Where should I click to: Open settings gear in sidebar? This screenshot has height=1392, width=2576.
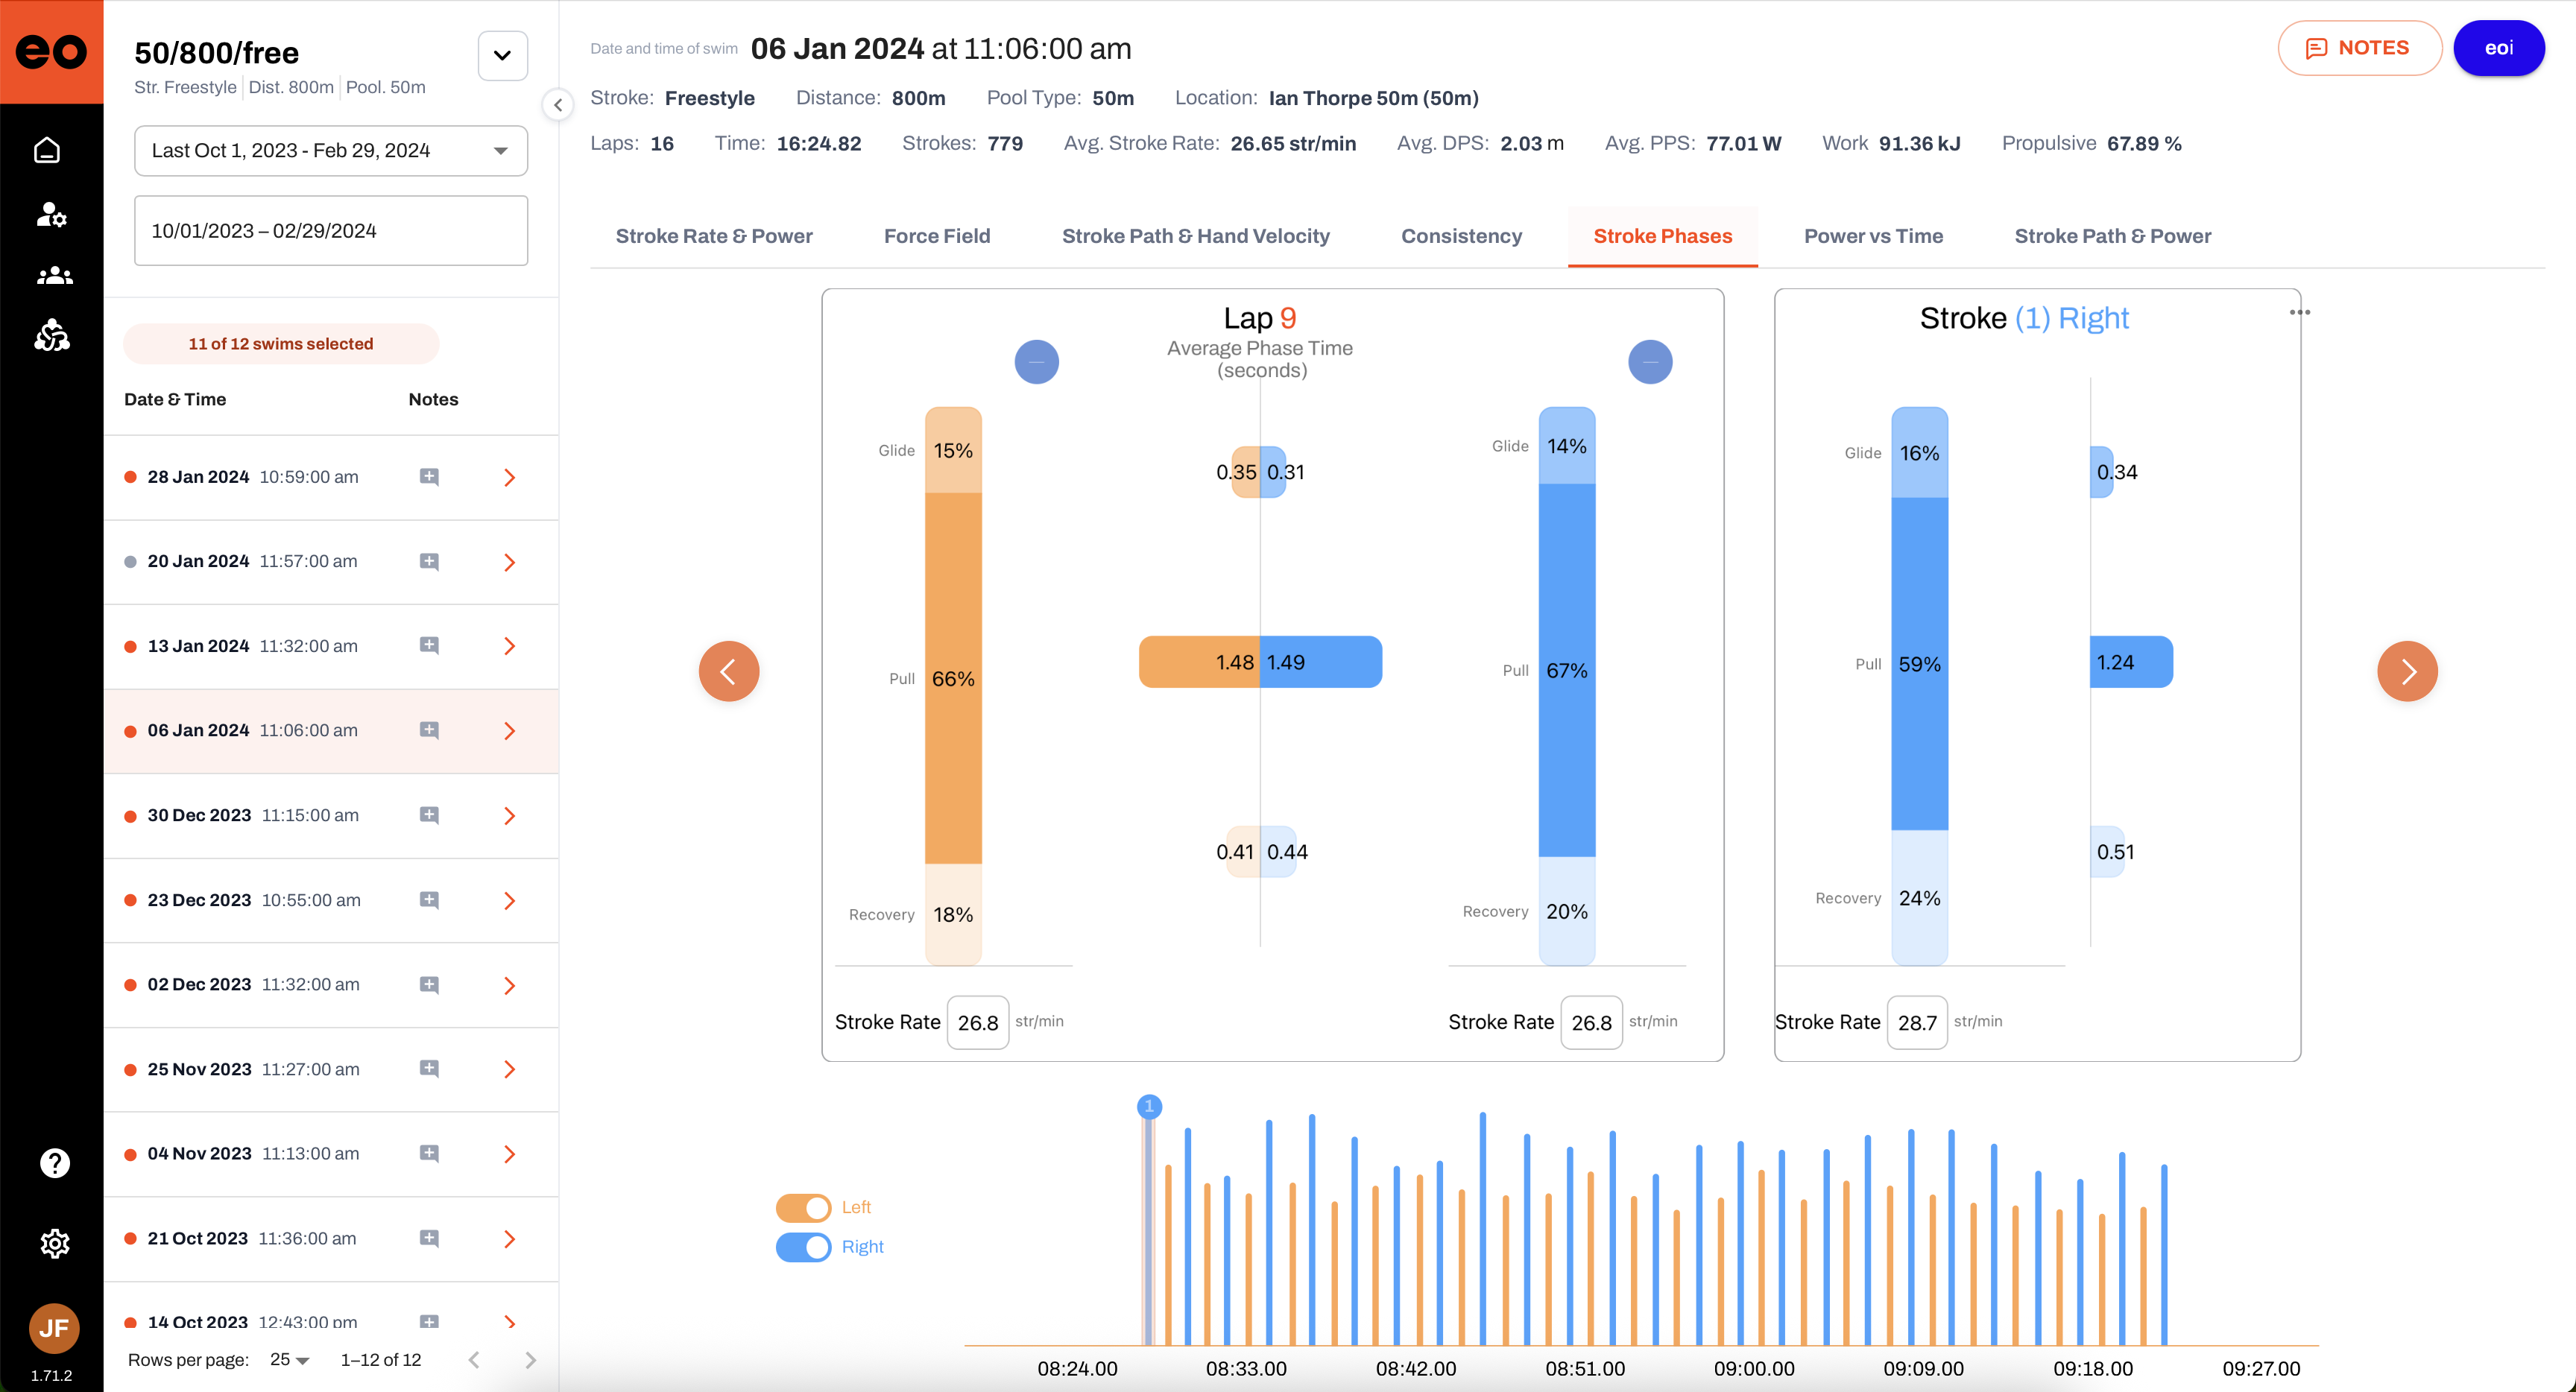(54, 1243)
